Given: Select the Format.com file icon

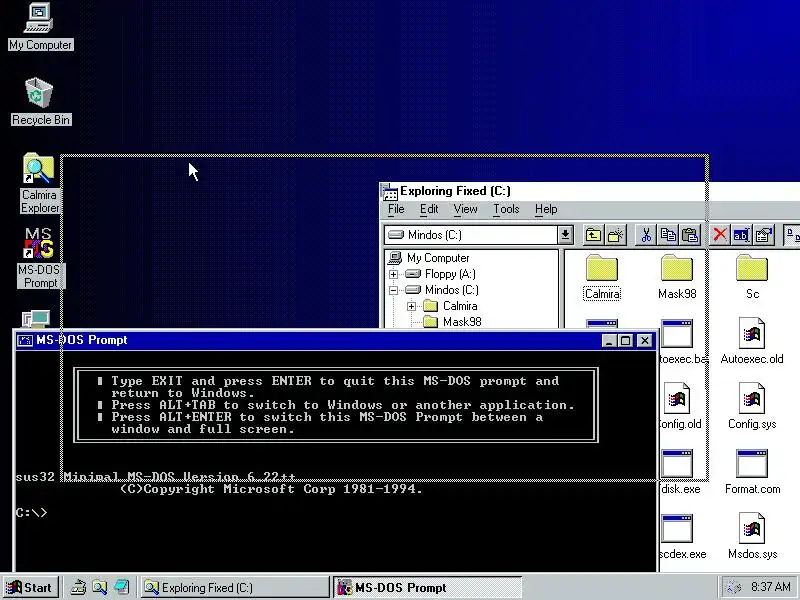Looking at the screenshot, I should pos(752,471).
